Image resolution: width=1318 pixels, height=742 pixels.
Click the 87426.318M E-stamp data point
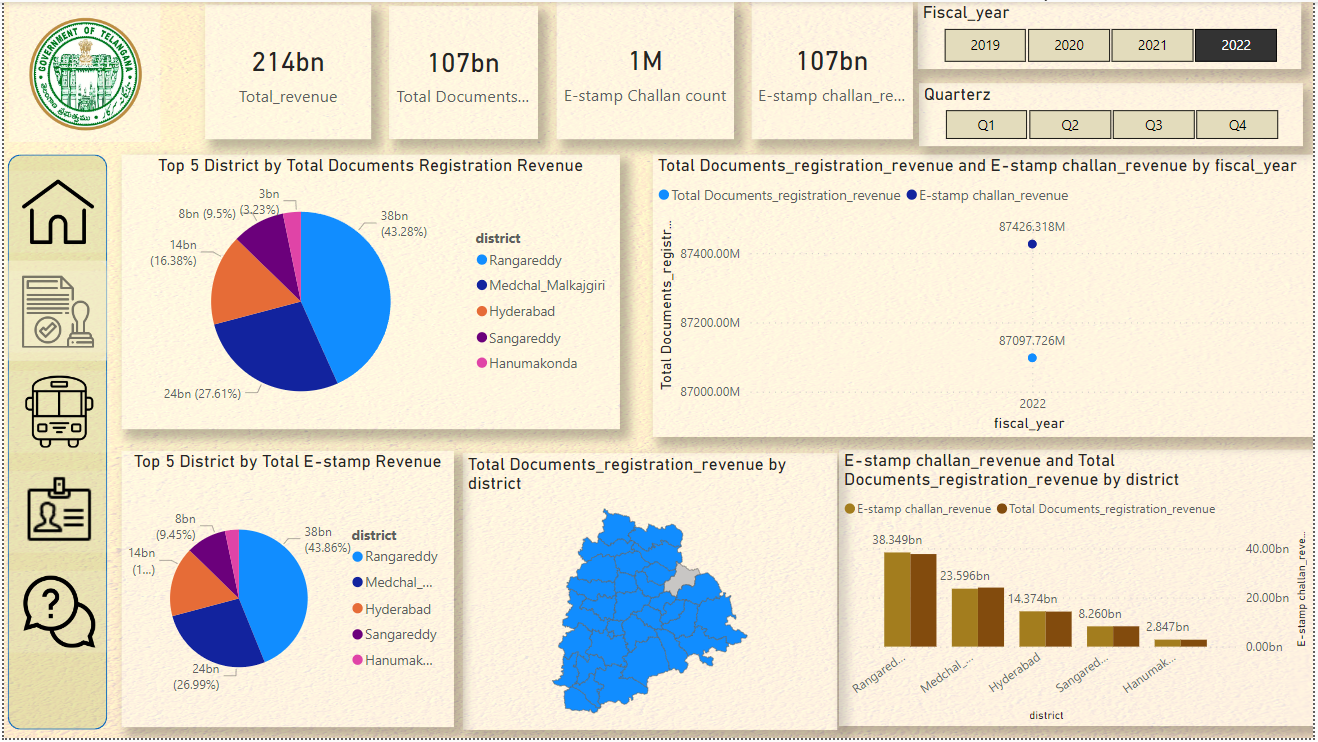(x=1032, y=244)
